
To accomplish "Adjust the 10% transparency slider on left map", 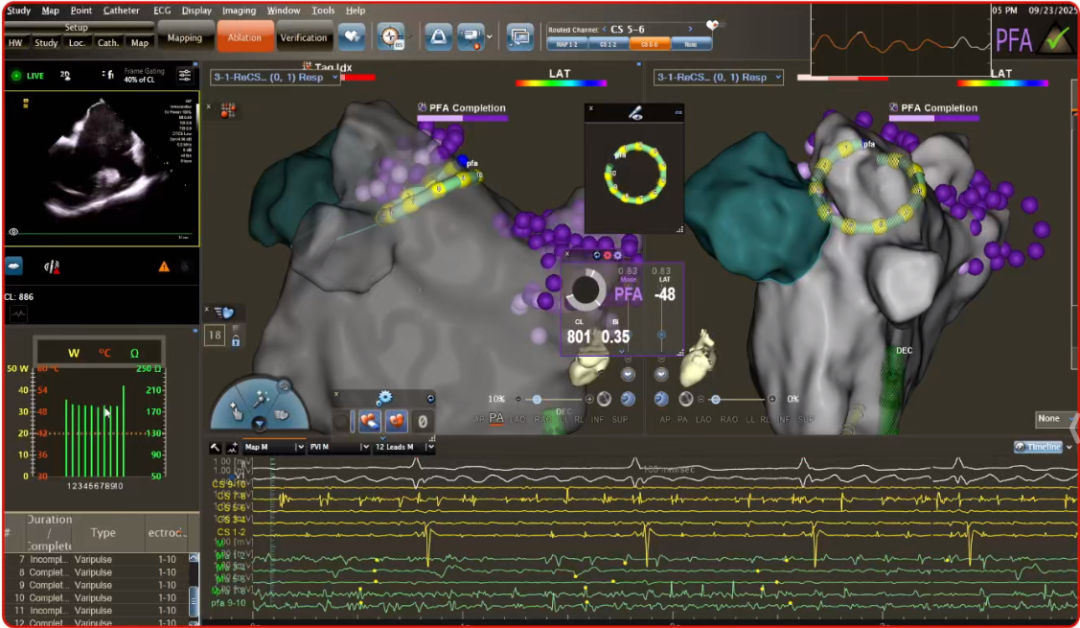I will (537, 399).
